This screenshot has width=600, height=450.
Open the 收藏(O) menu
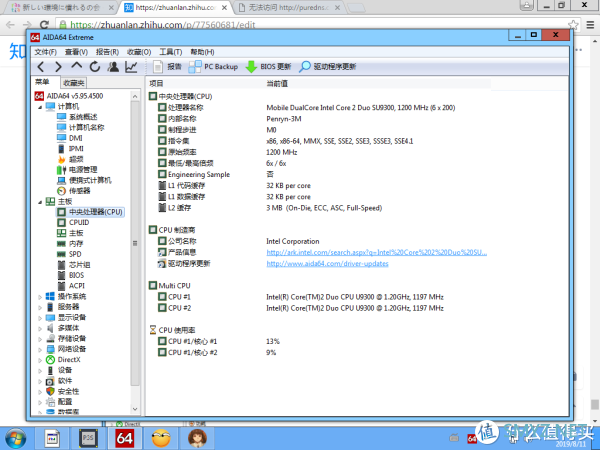[x=139, y=52]
